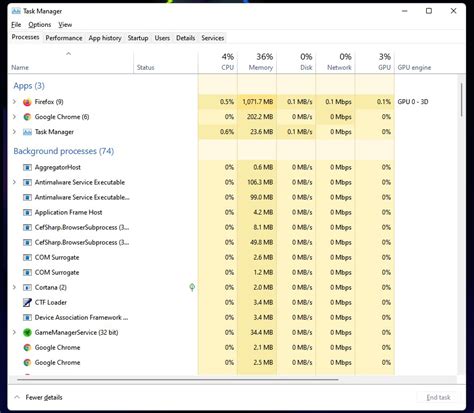
Task: Switch to the Users tab
Action: (x=162, y=38)
